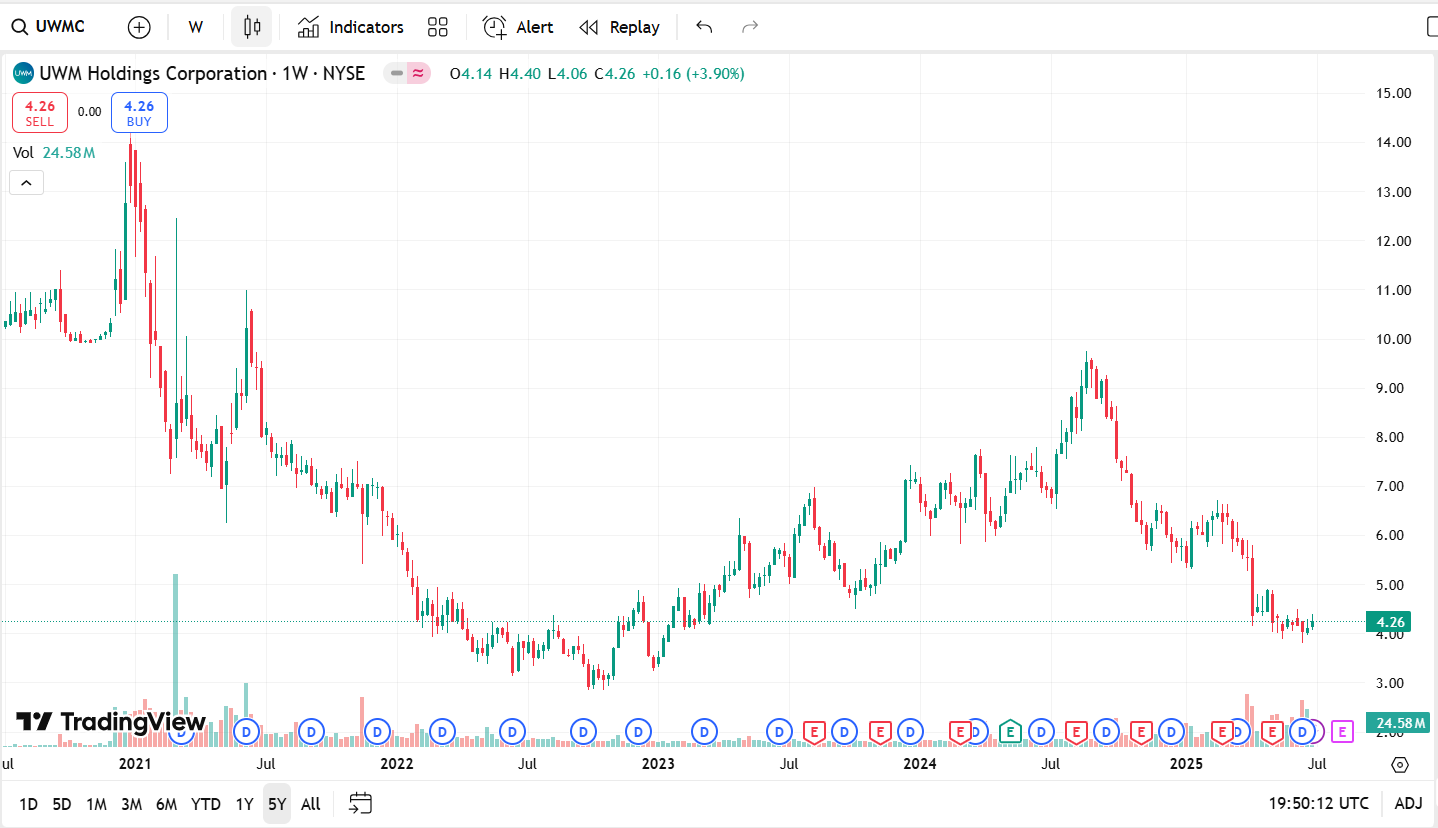Viewport: 1438px width, 828px height.
Task: Select the 3M date range
Action: pos(131,804)
